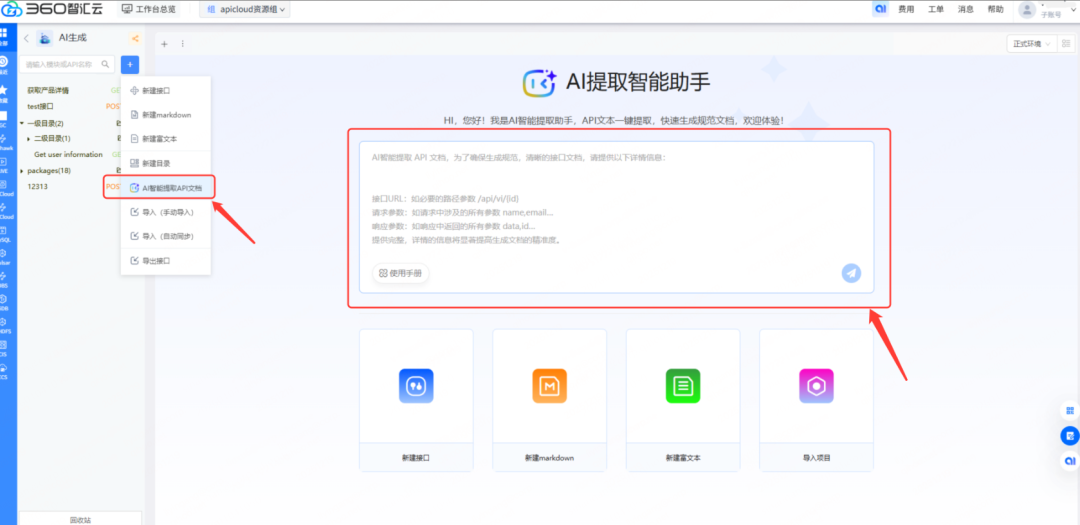
Task: Click the AI assistant icon in top bar
Action: click(880, 9)
